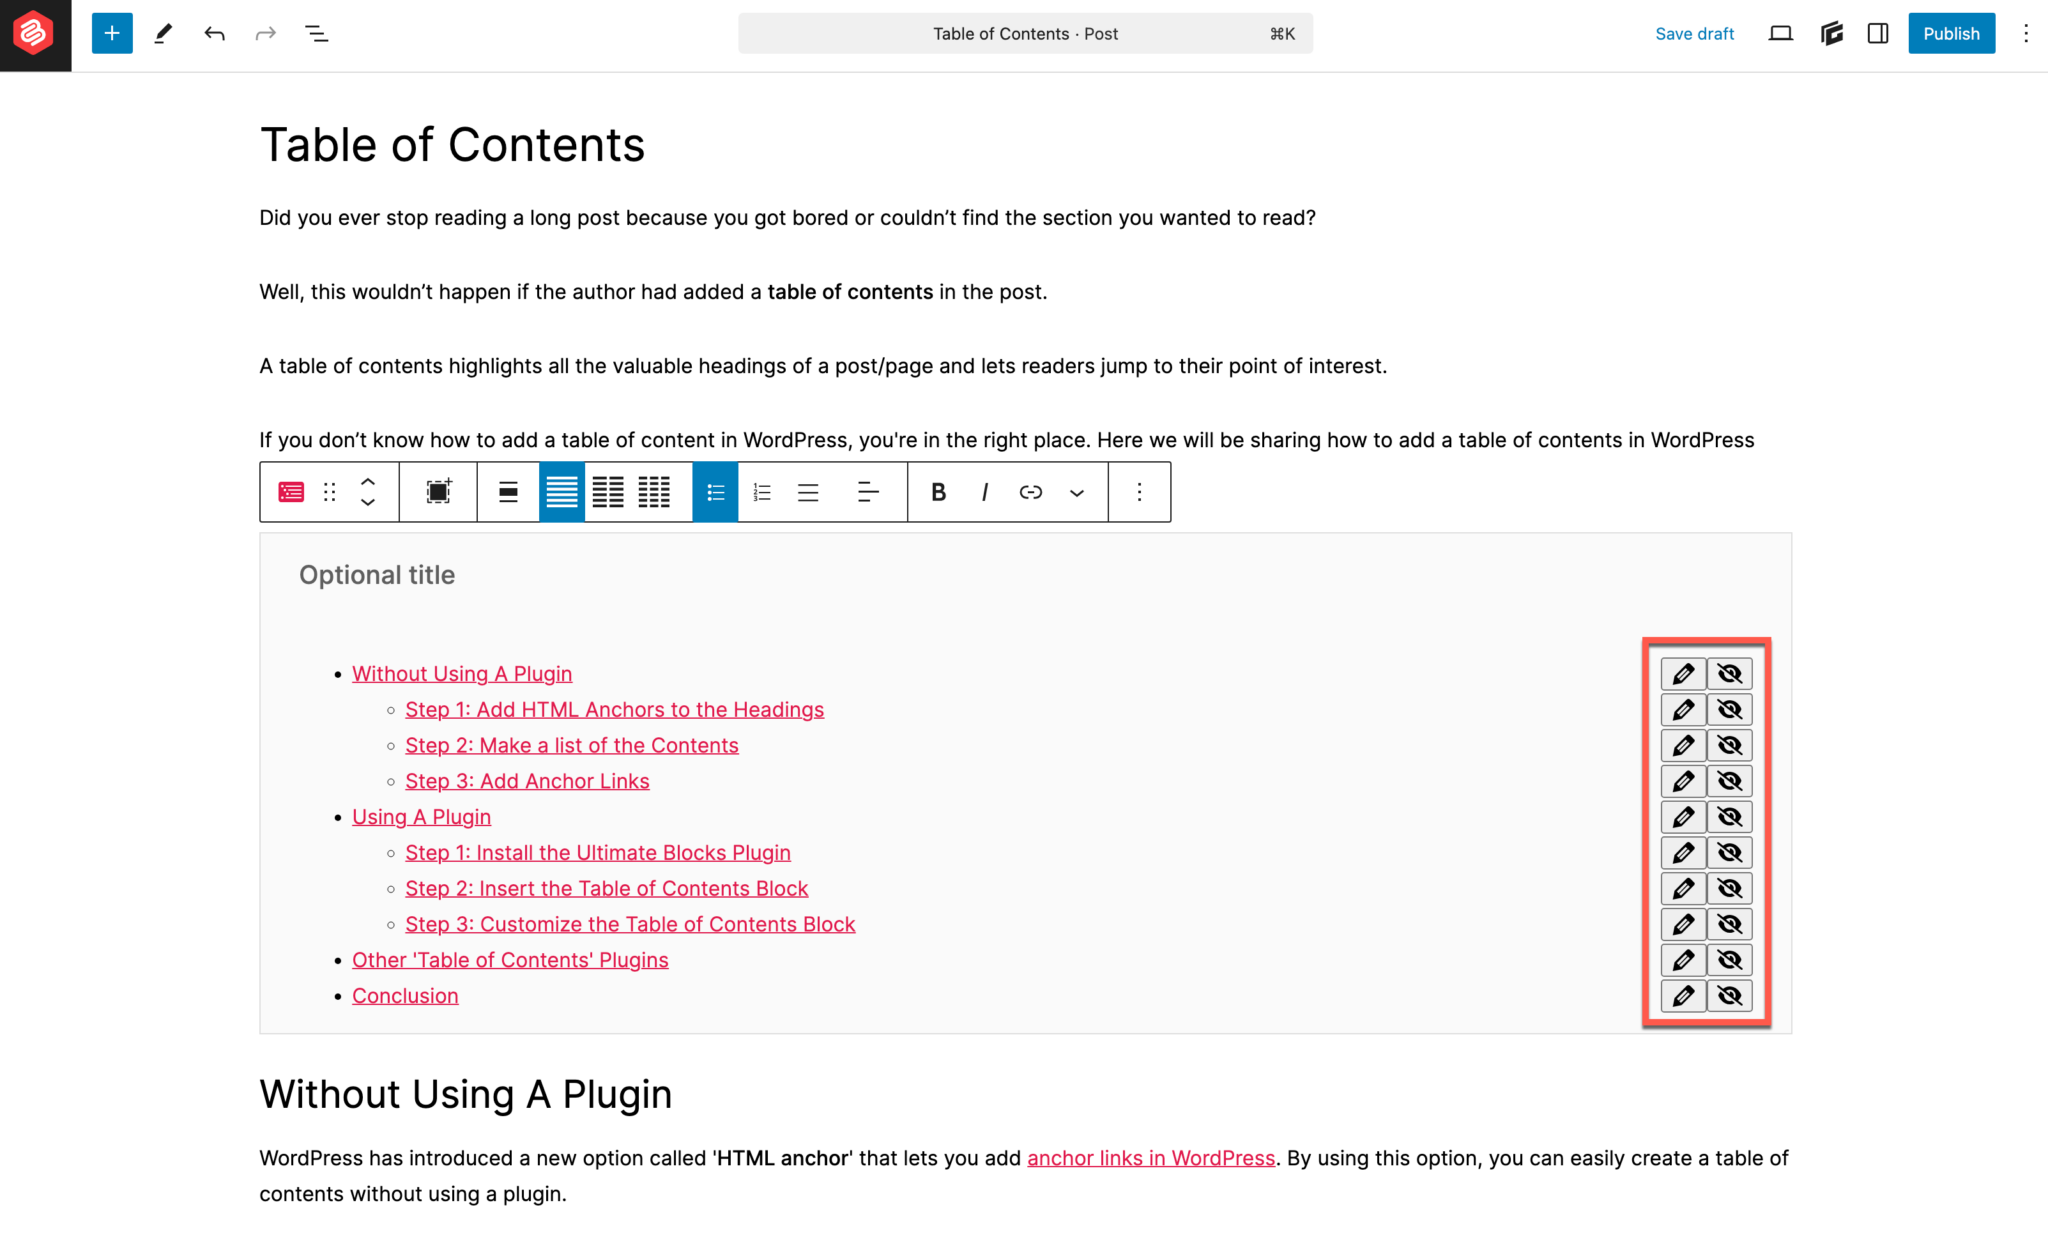
Task: Redo the last change
Action: pos(266,33)
